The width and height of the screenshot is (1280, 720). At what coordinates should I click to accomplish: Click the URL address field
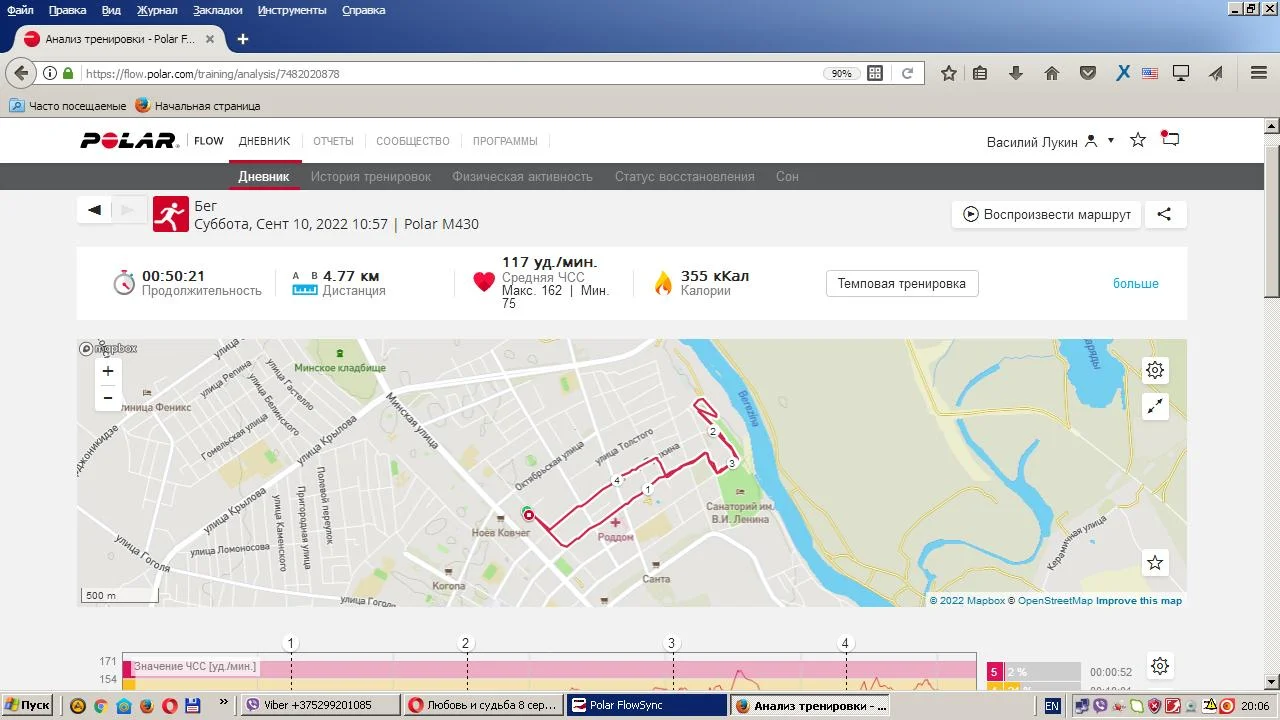pyautogui.click(x=450, y=73)
